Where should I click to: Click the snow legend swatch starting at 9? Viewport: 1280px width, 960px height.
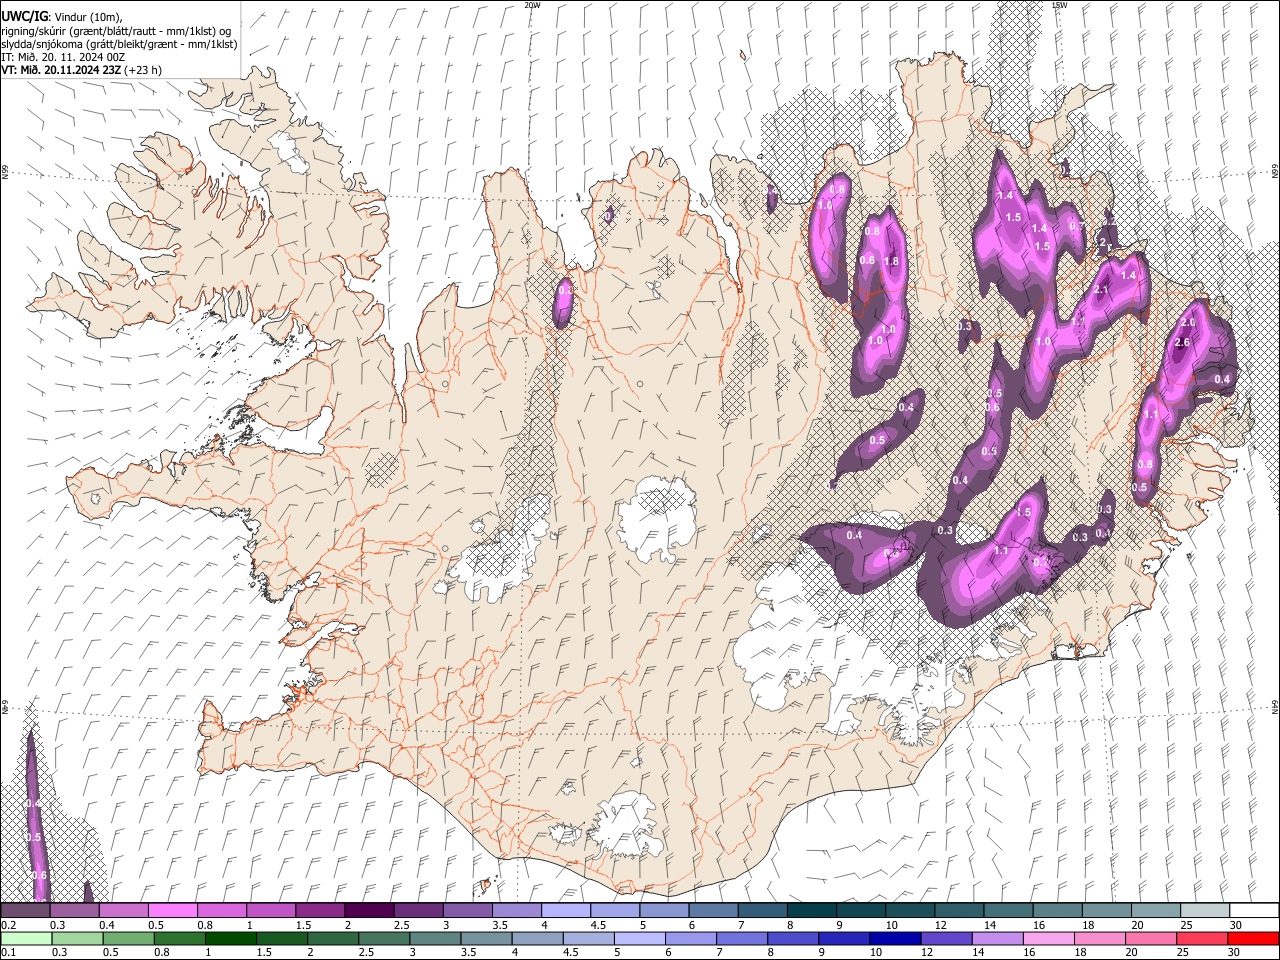pos(861,910)
